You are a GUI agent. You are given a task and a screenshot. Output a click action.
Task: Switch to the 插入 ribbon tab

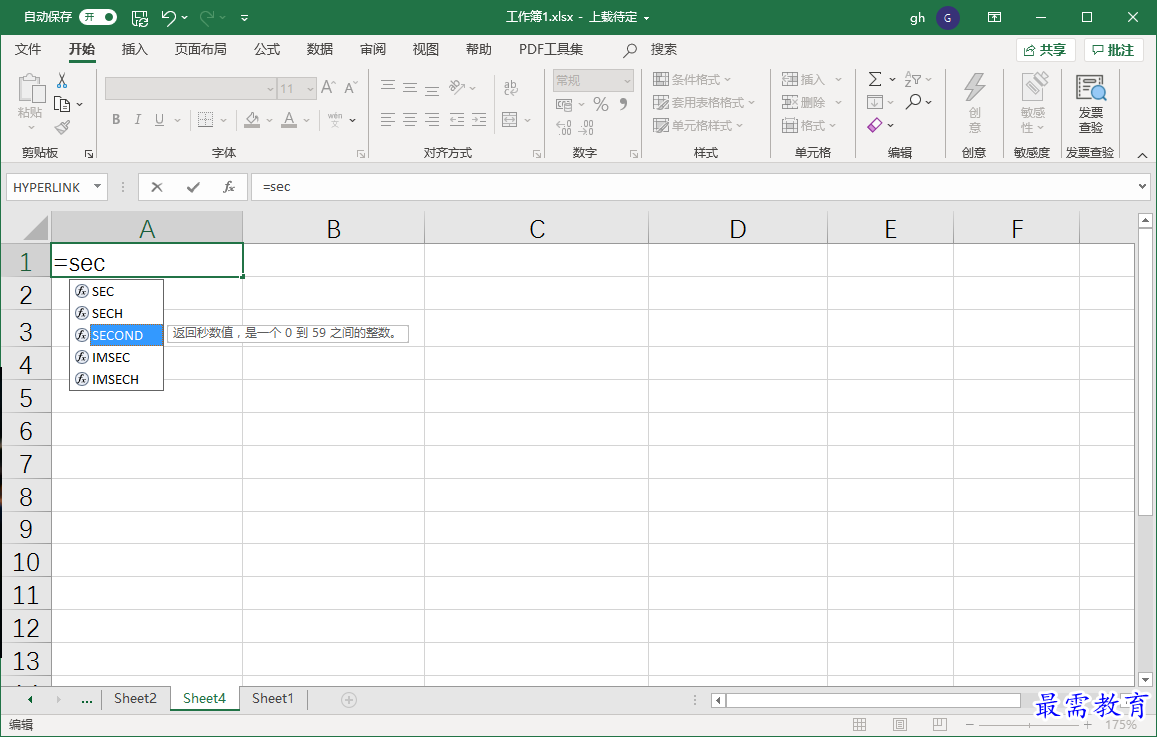(134, 49)
